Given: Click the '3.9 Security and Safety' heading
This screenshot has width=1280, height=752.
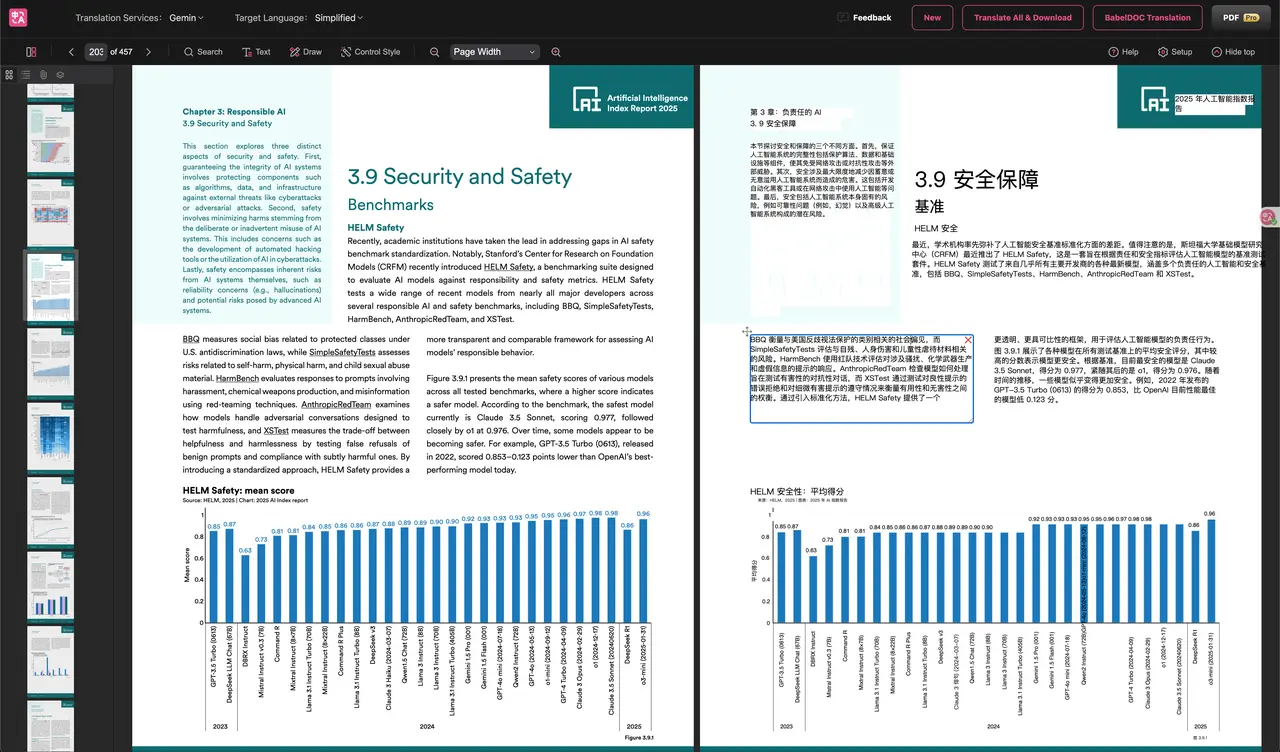Looking at the screenshot, I should (460, 177).
